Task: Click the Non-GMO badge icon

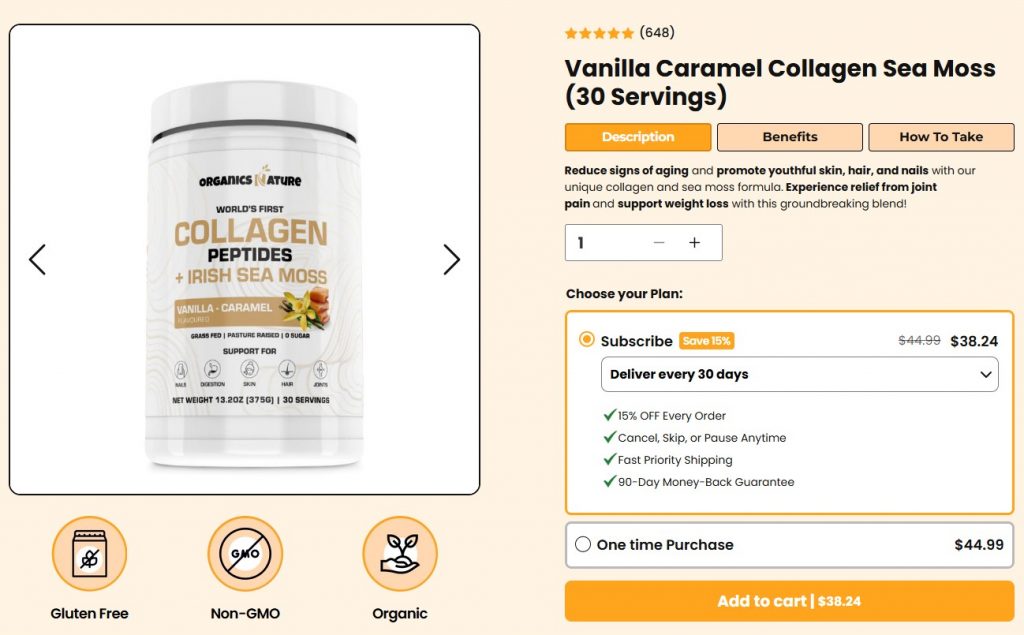Action: pos(245,553)
